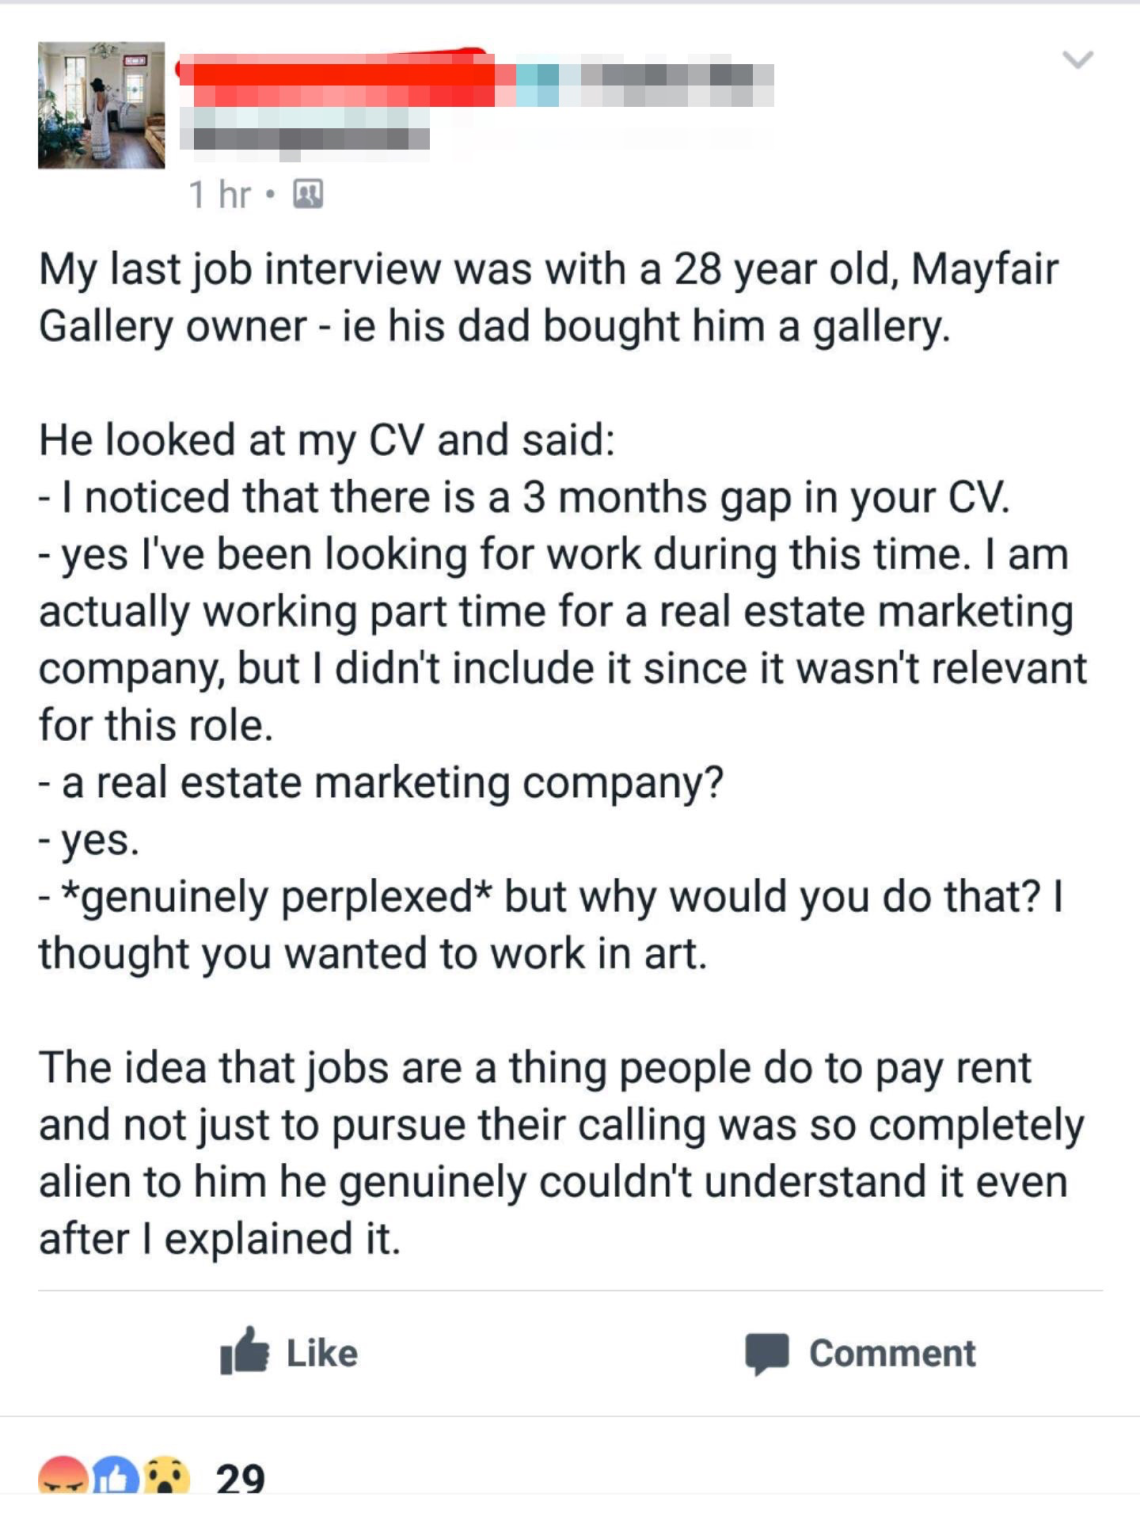Click the paragraph starting 'My last job interview'
Viewport: 1140px width, 1520px height.
(x=548, y=298)
